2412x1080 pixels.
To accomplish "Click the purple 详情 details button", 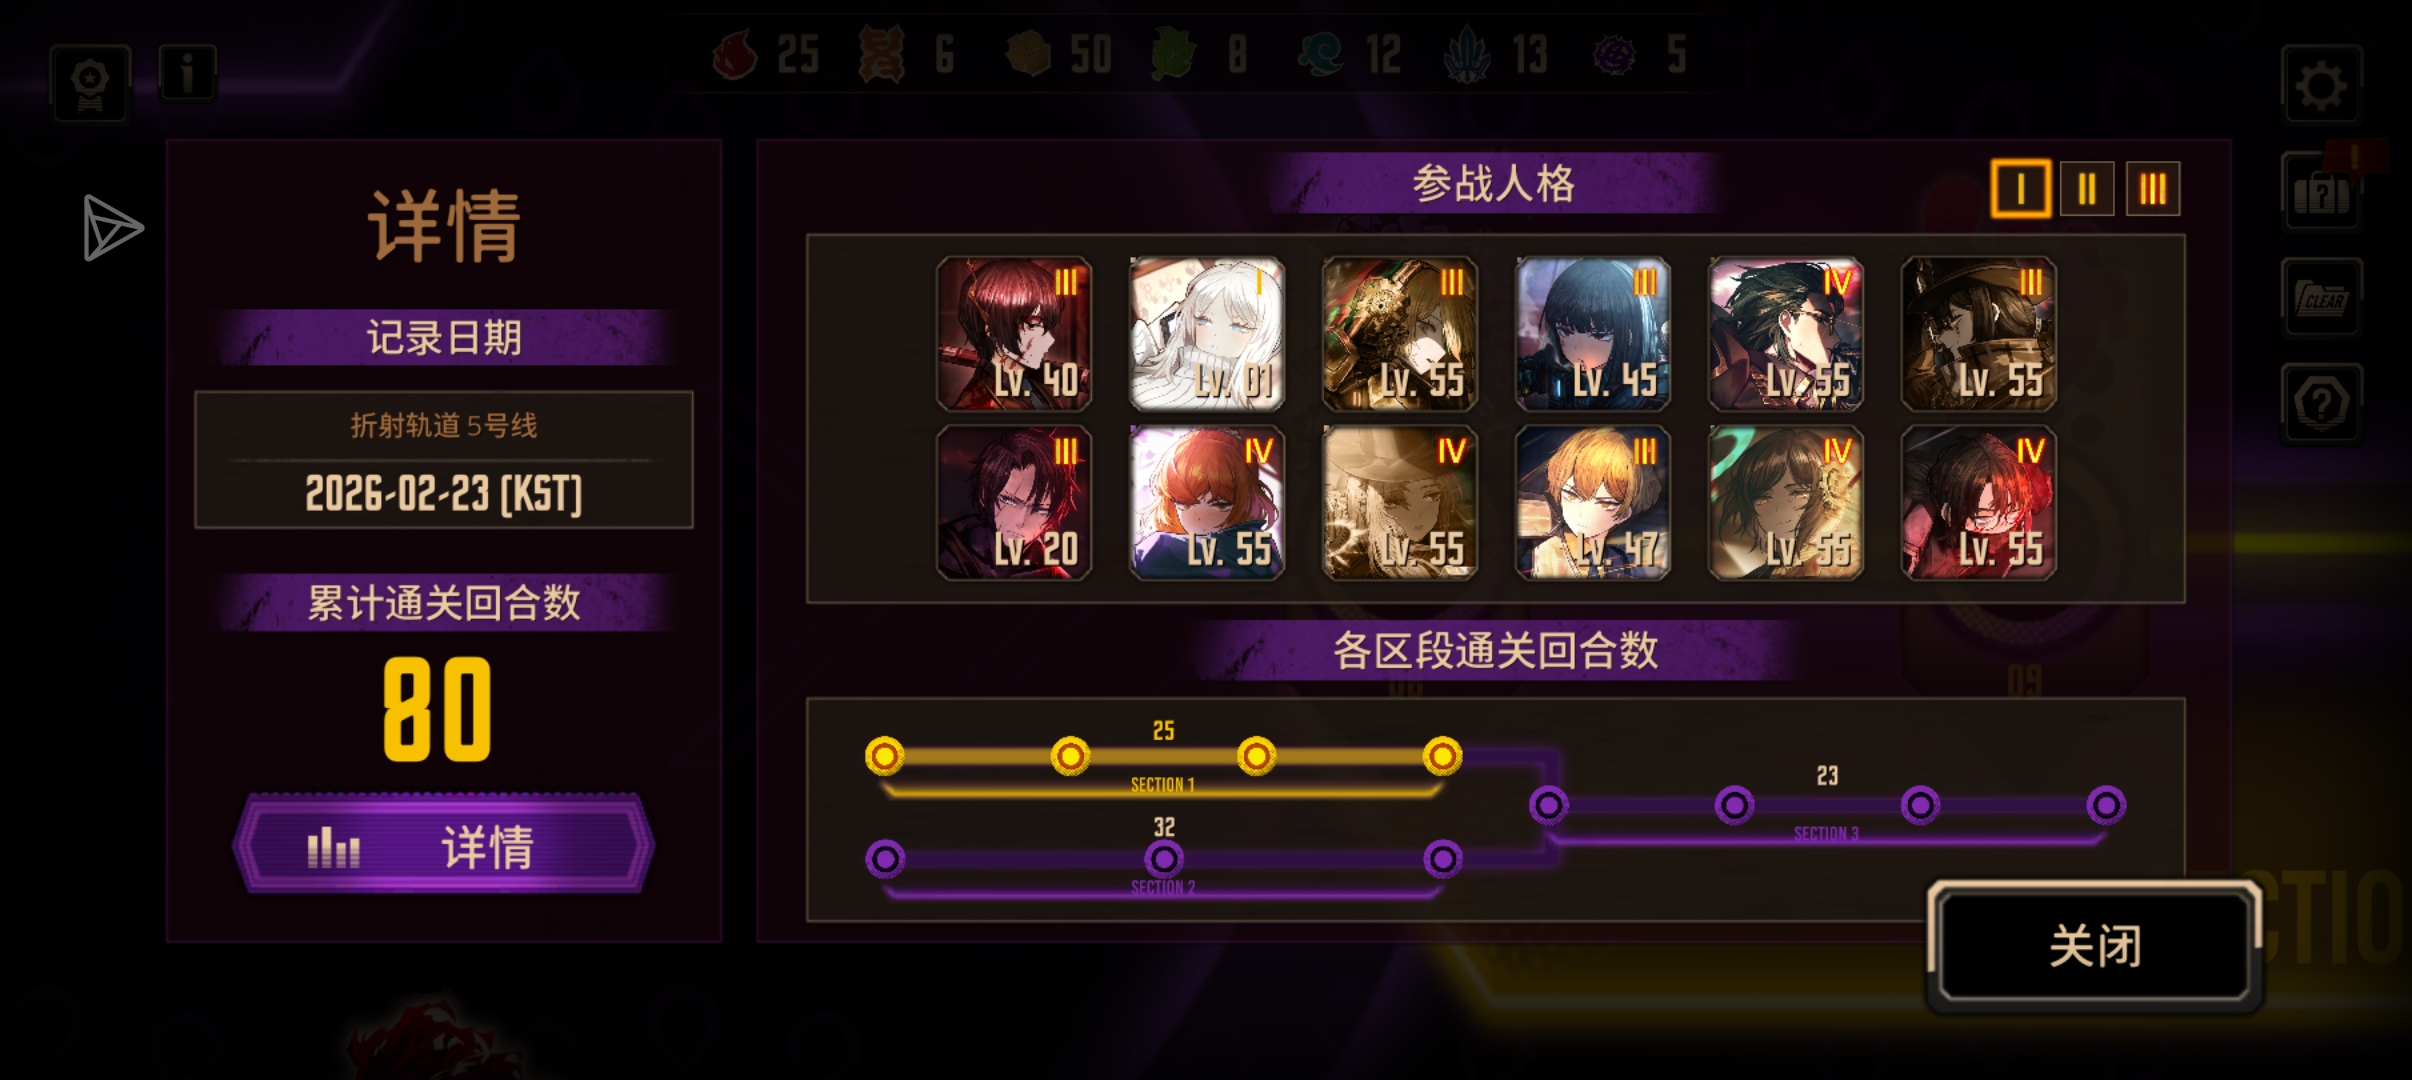I will [443, 845].
